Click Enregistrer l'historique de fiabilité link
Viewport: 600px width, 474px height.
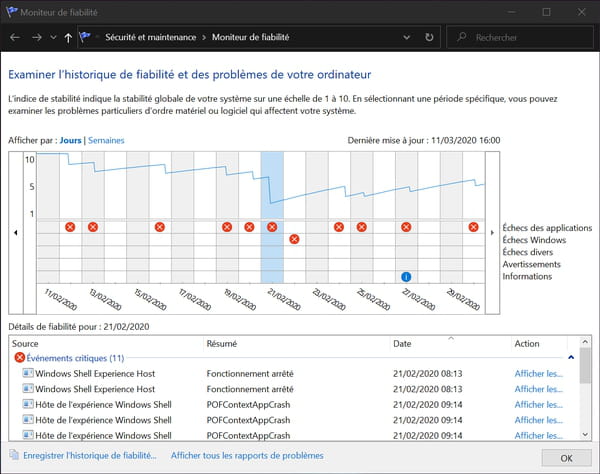90,456
